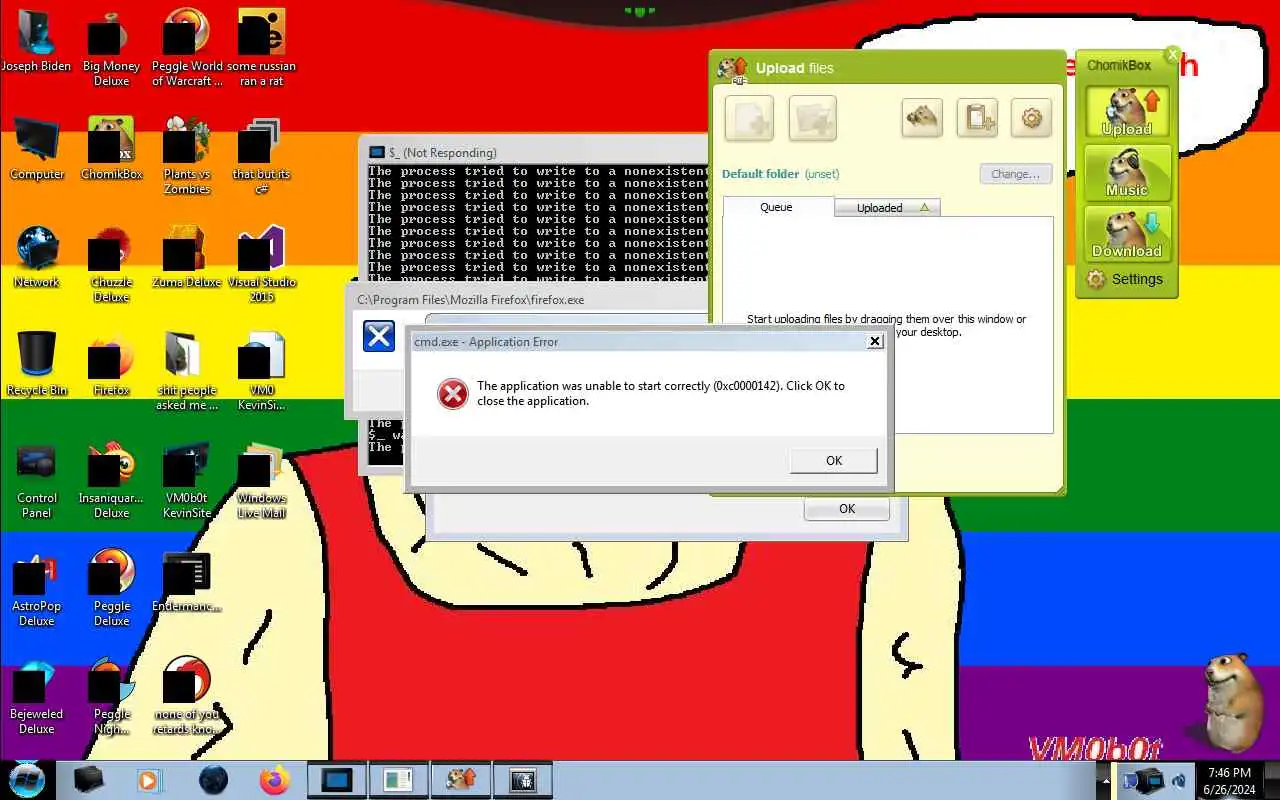Click the firefox.exe dialog title bar
1280x800 pixels.
point(530,299)
